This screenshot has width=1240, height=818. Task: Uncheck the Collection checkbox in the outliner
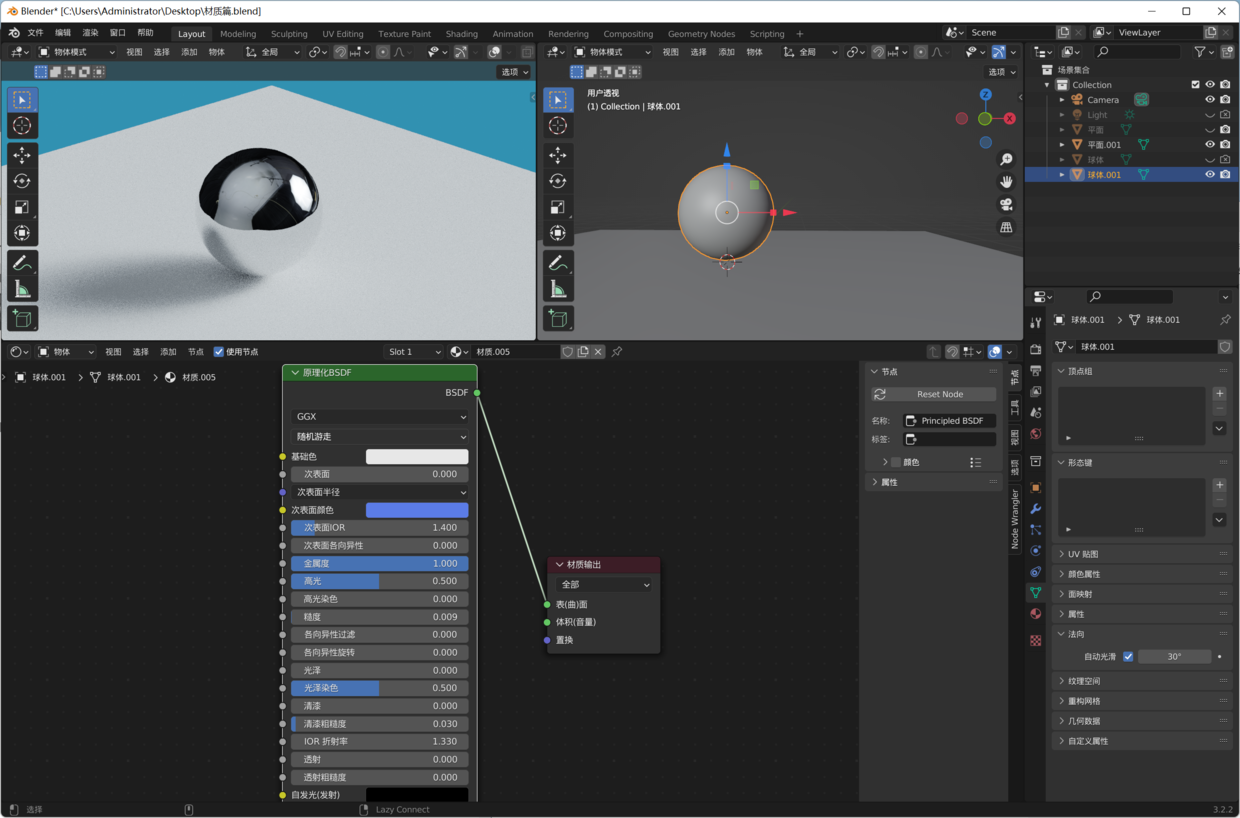[1195, 84]
